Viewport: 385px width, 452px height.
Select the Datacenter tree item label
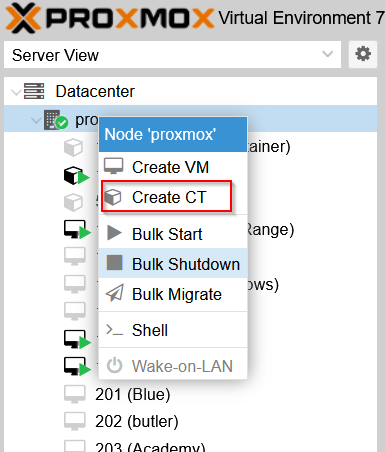pos(95,91)
